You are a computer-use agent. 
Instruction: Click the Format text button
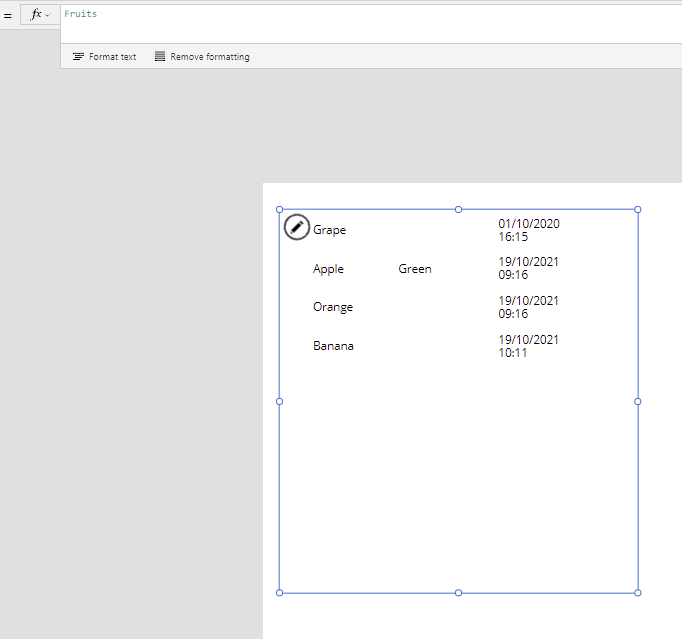pos(104,57)
